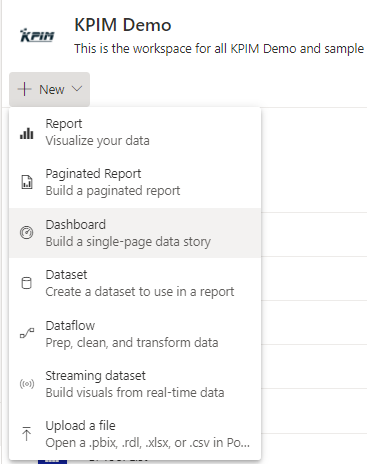Viewport: 367px width, 464px height.
Task: Click the Upload a file arrow icon
Action: pos(27,433)
